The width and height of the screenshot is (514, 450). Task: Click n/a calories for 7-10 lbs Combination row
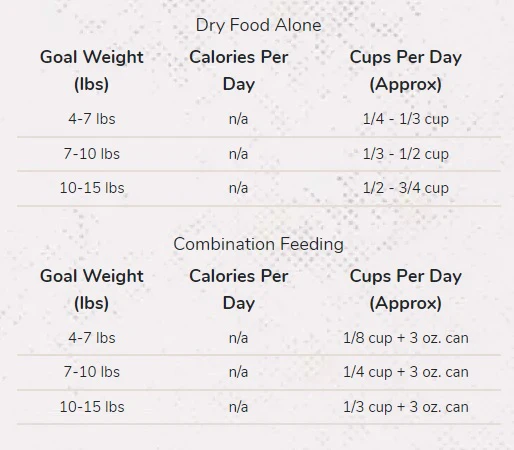pos(239,372)
